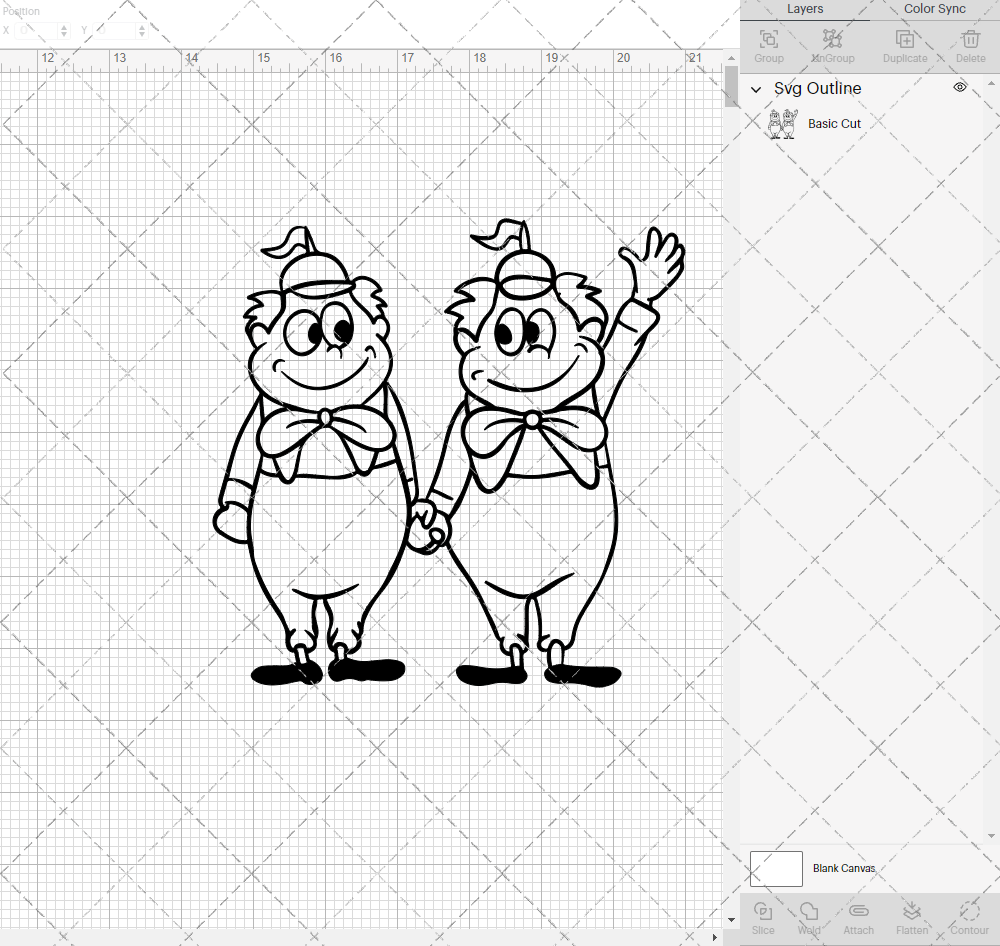Viewport: 1000px width, 946px height.
Task: Click the Layers panel scroll-down arrow
Action: pos(991,836)
